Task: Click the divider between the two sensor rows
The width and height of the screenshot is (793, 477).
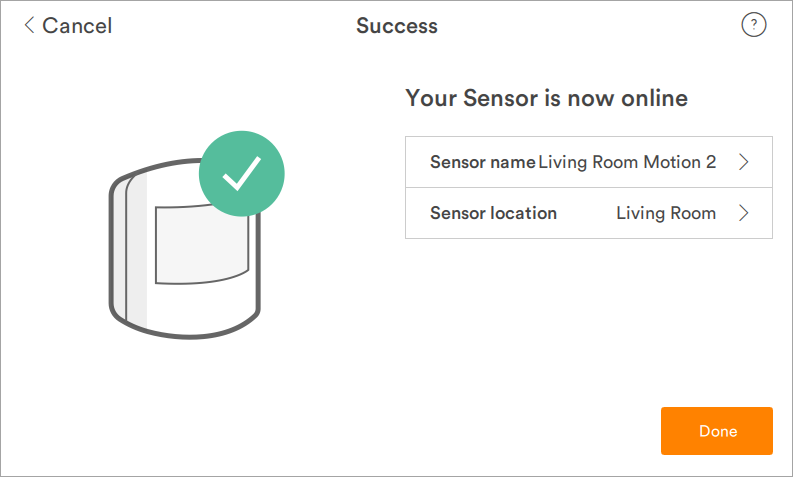Action: pyautogui.click(x=588, y=187)
